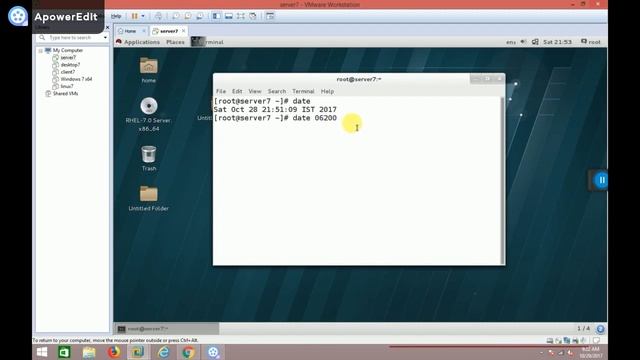
Task: Revert the VM to previous snapshot
Action: coord(188,16)
